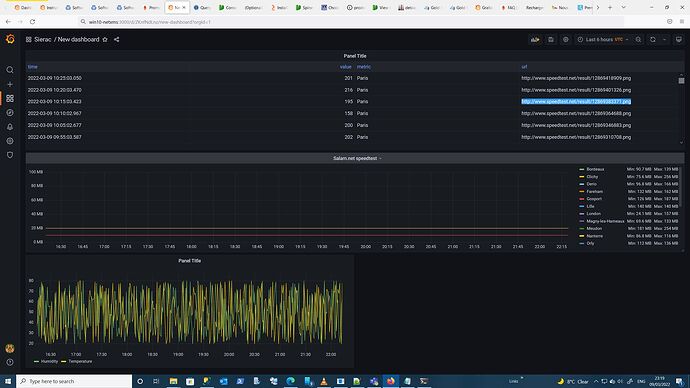The width and height of the screenshot is (690, 388).
Task: Click the Add panel icon
Action: (x=535, y=40)
